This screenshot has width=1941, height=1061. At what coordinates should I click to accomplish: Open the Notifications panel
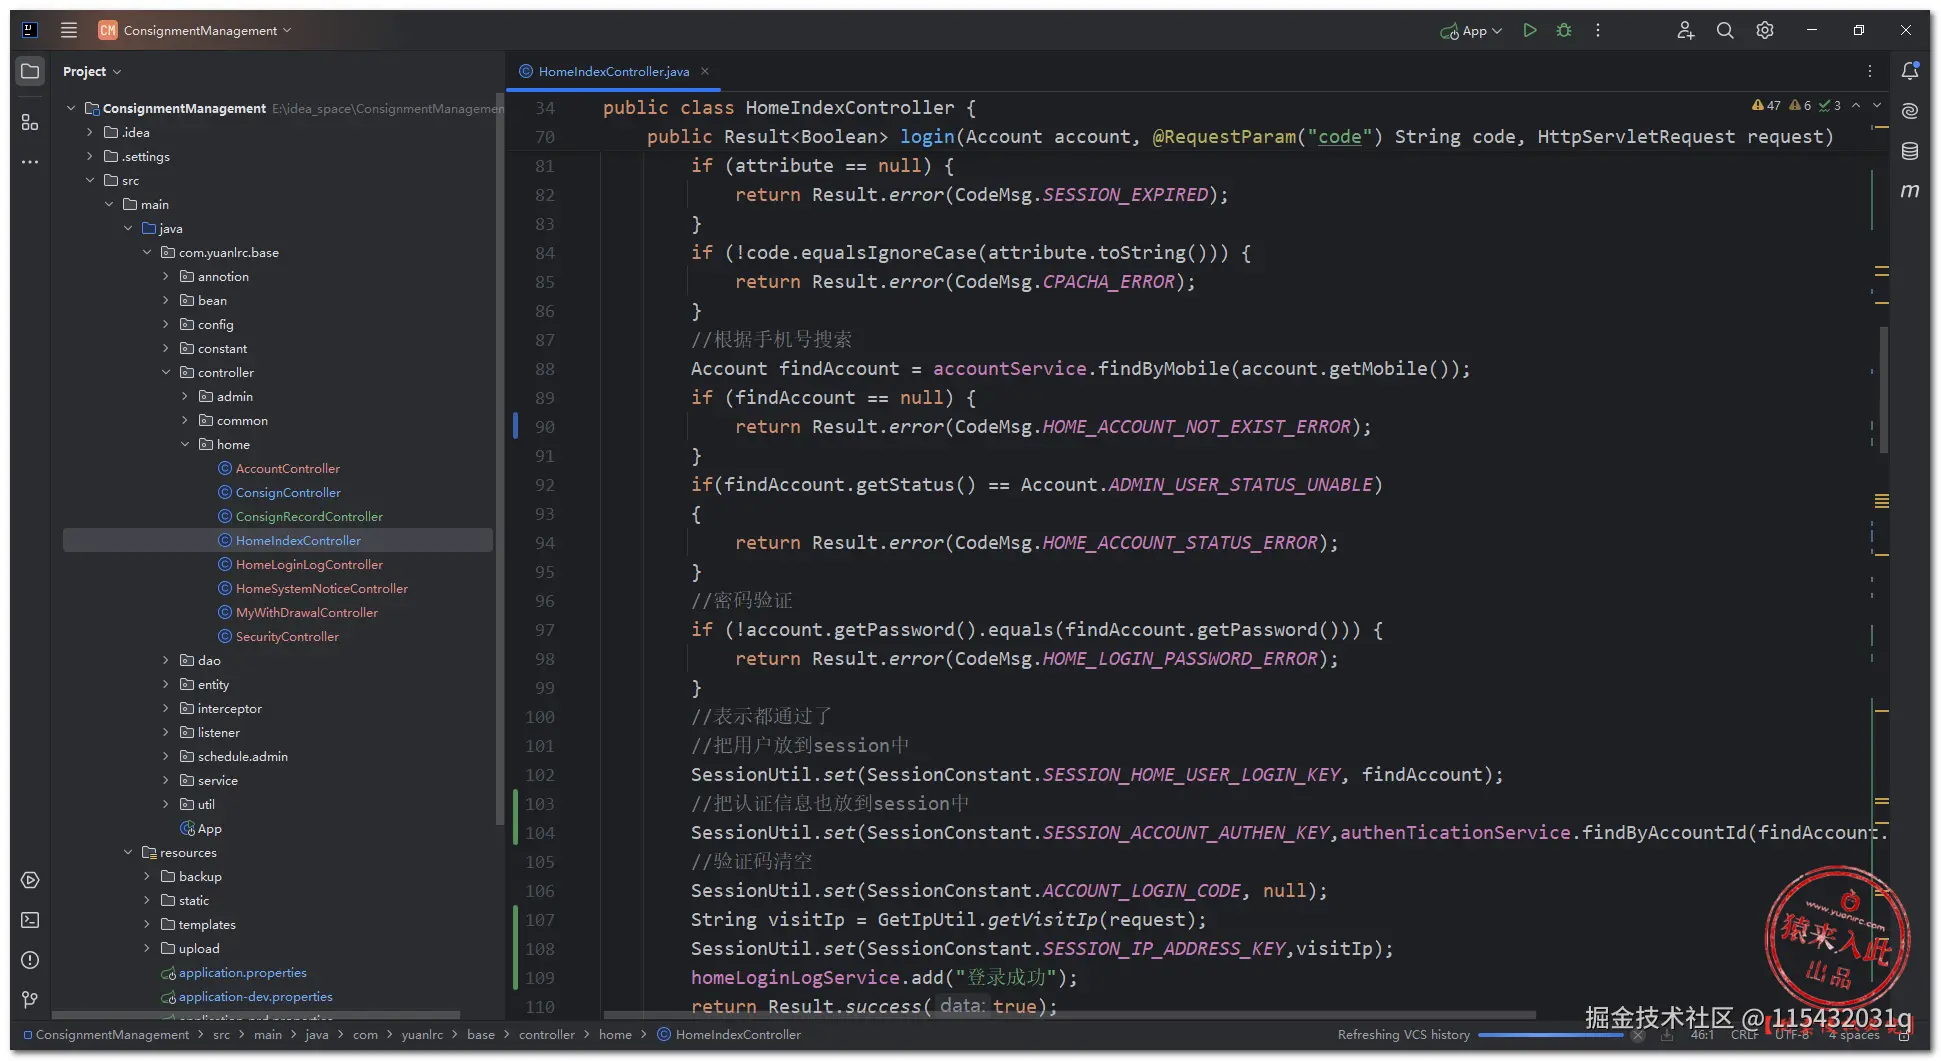click(x=1910, y=71)
